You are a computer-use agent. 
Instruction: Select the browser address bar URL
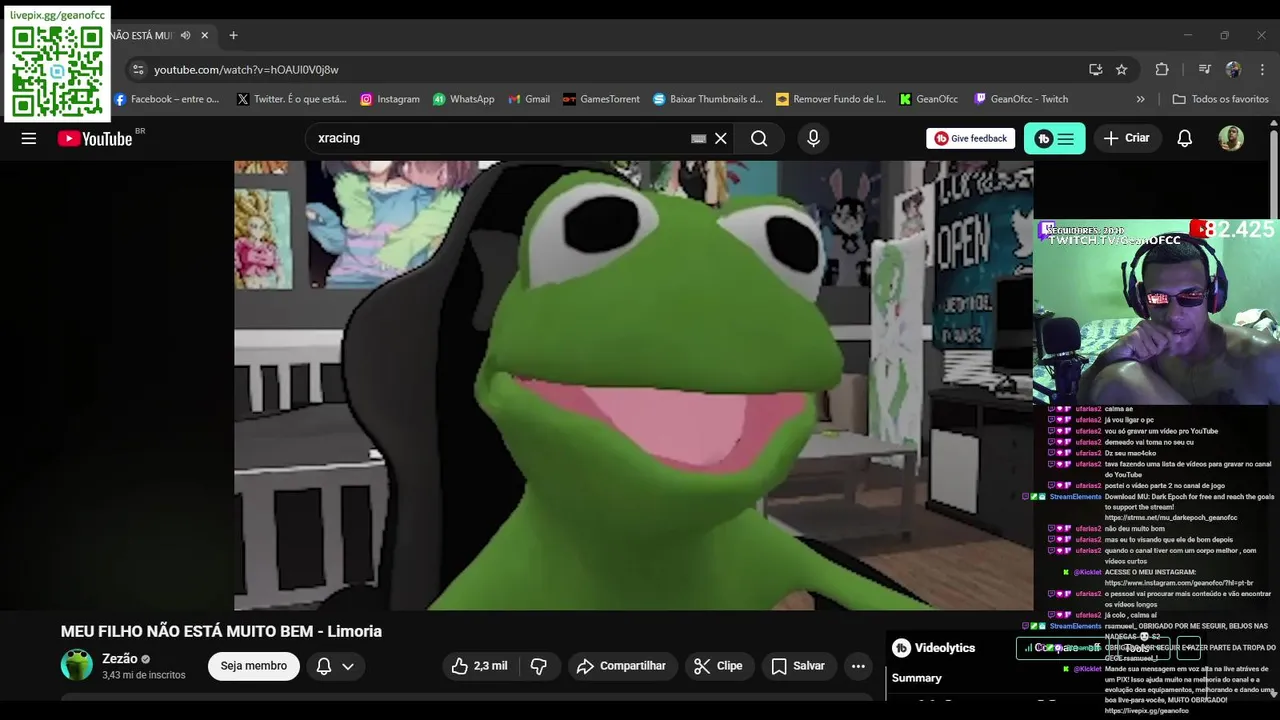pos(246,70)
